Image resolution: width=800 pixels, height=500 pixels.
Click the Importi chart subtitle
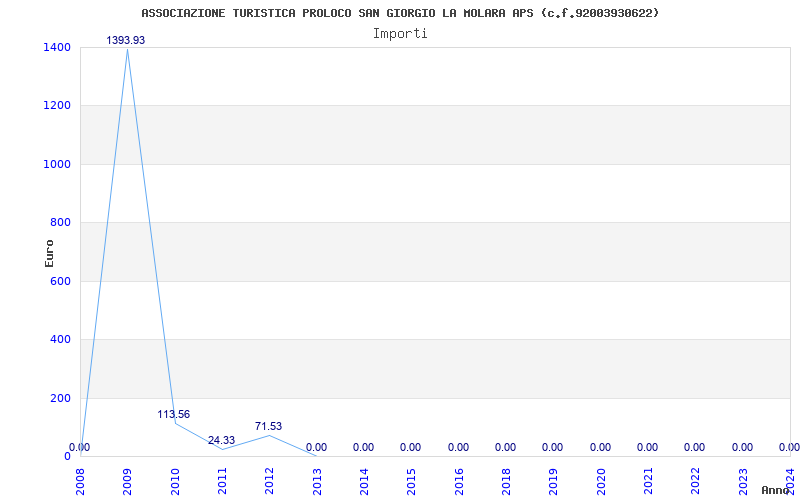click(x=400, y=34)
